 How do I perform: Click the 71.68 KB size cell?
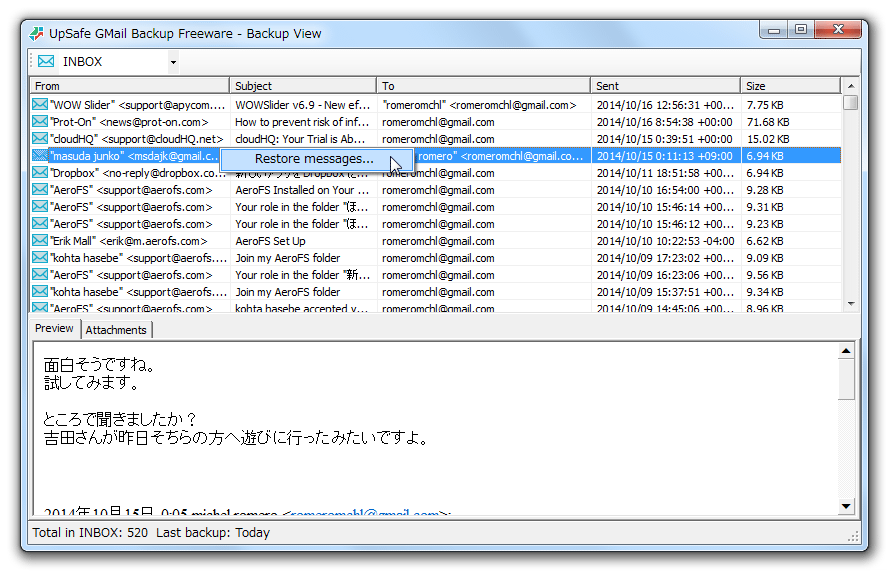click(768, 122)
